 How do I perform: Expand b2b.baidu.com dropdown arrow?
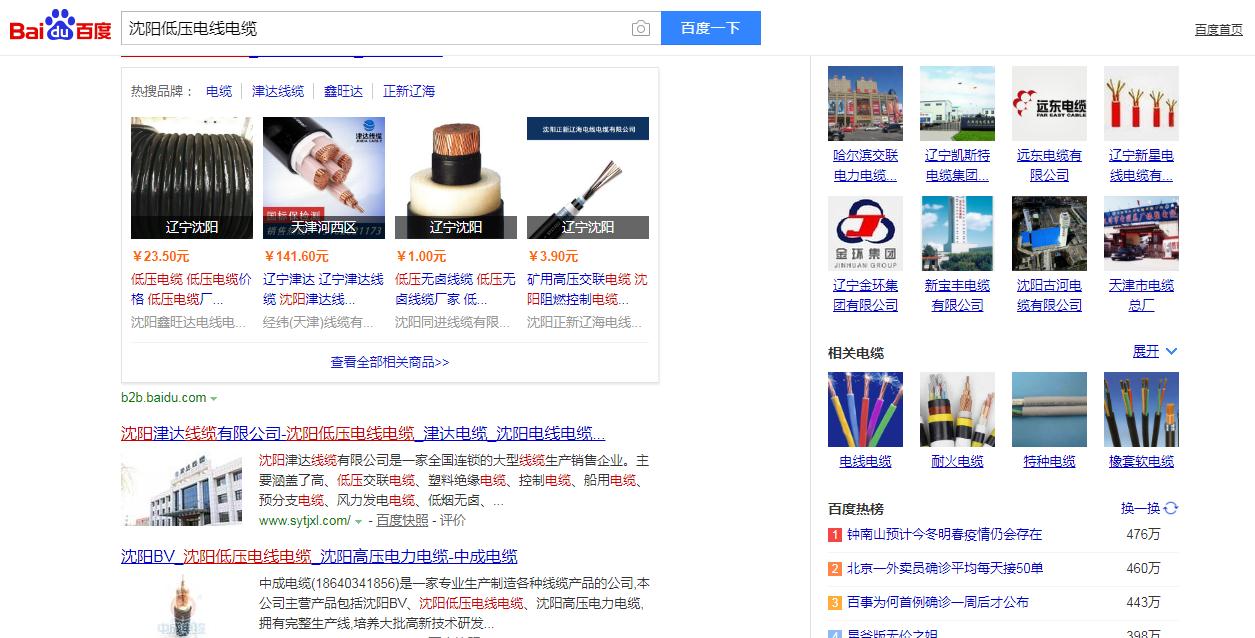(214, 399)
